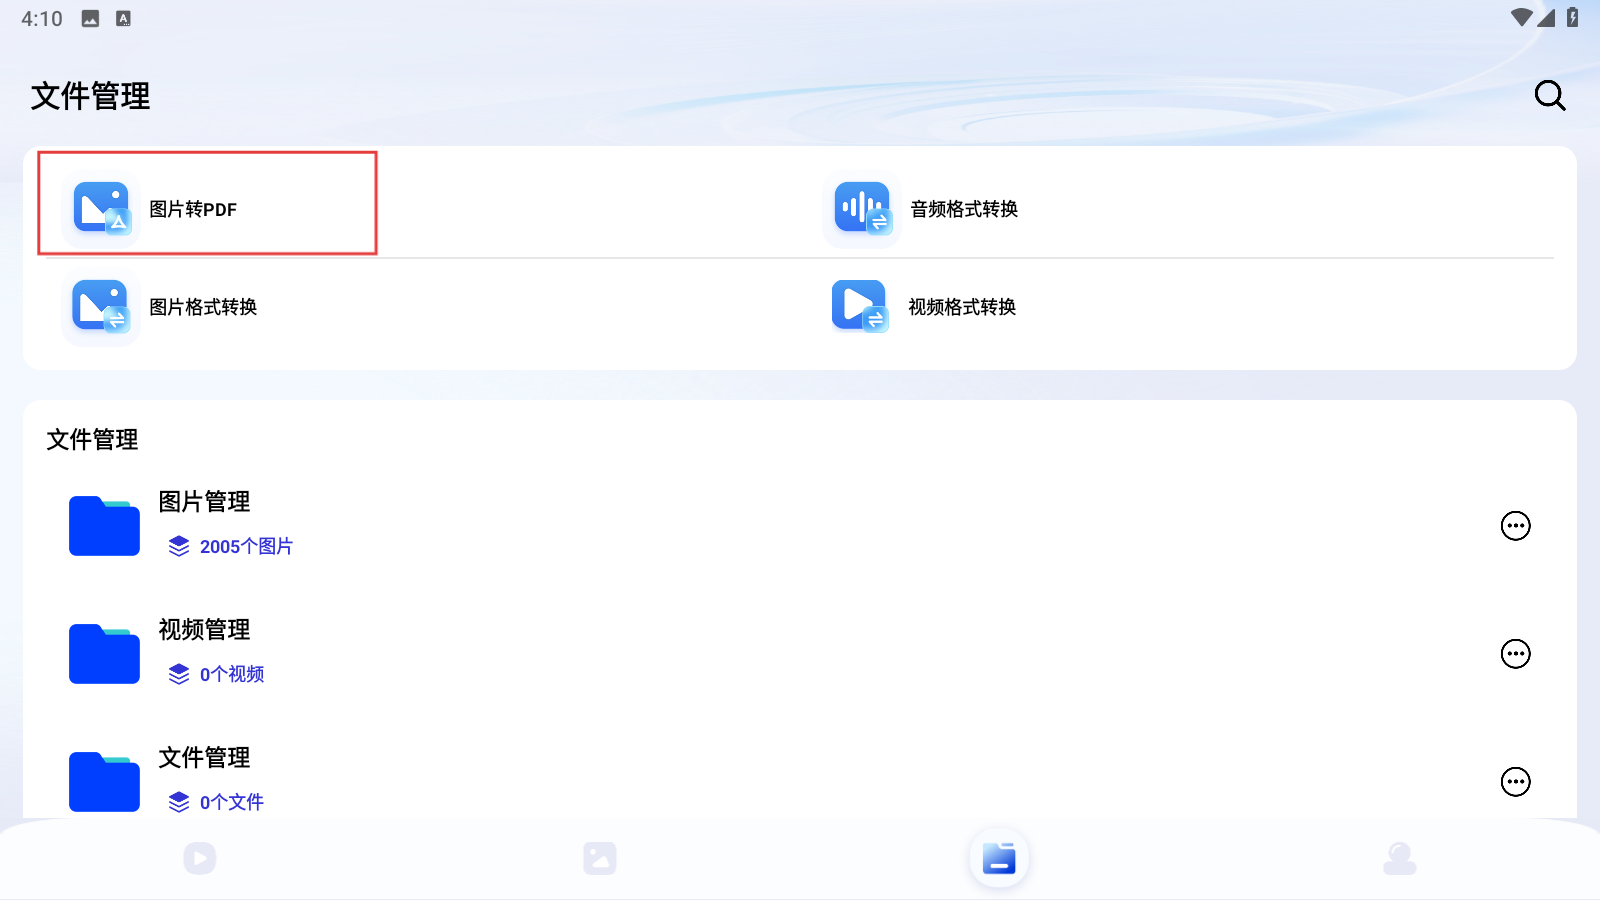Select the 音频格式转换 label
Image resolution: width=1600 pixels, height=900 pixels.
click(964, 209)
